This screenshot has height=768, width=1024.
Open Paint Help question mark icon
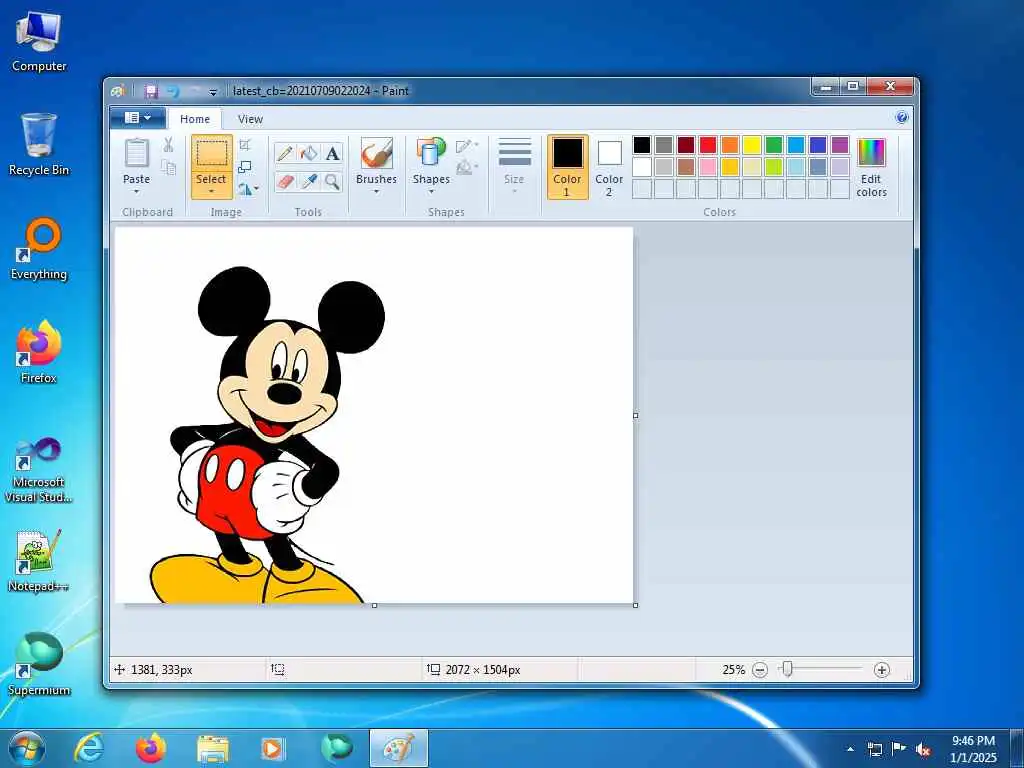tap(902, 118)
